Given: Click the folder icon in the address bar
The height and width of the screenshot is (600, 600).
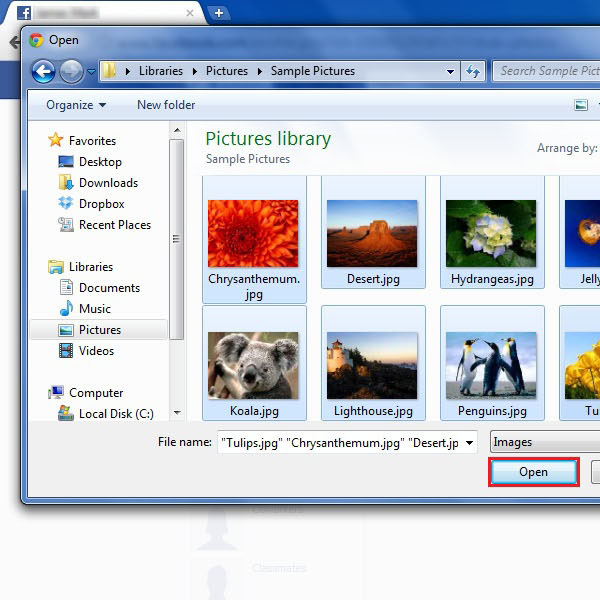Looking at the screenshot, I should 109,71.
